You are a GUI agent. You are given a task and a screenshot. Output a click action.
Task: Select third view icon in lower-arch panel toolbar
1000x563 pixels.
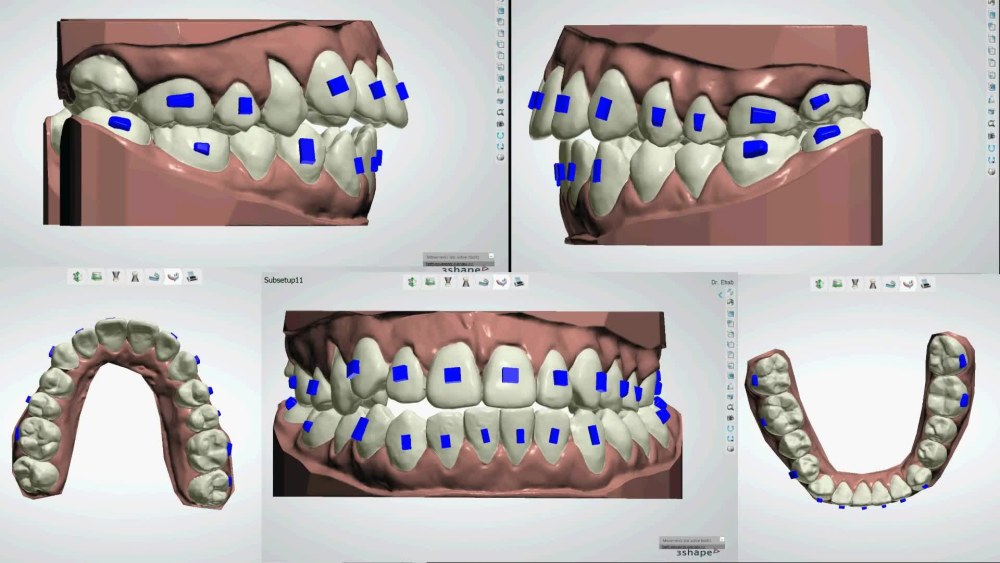(855, 284)
